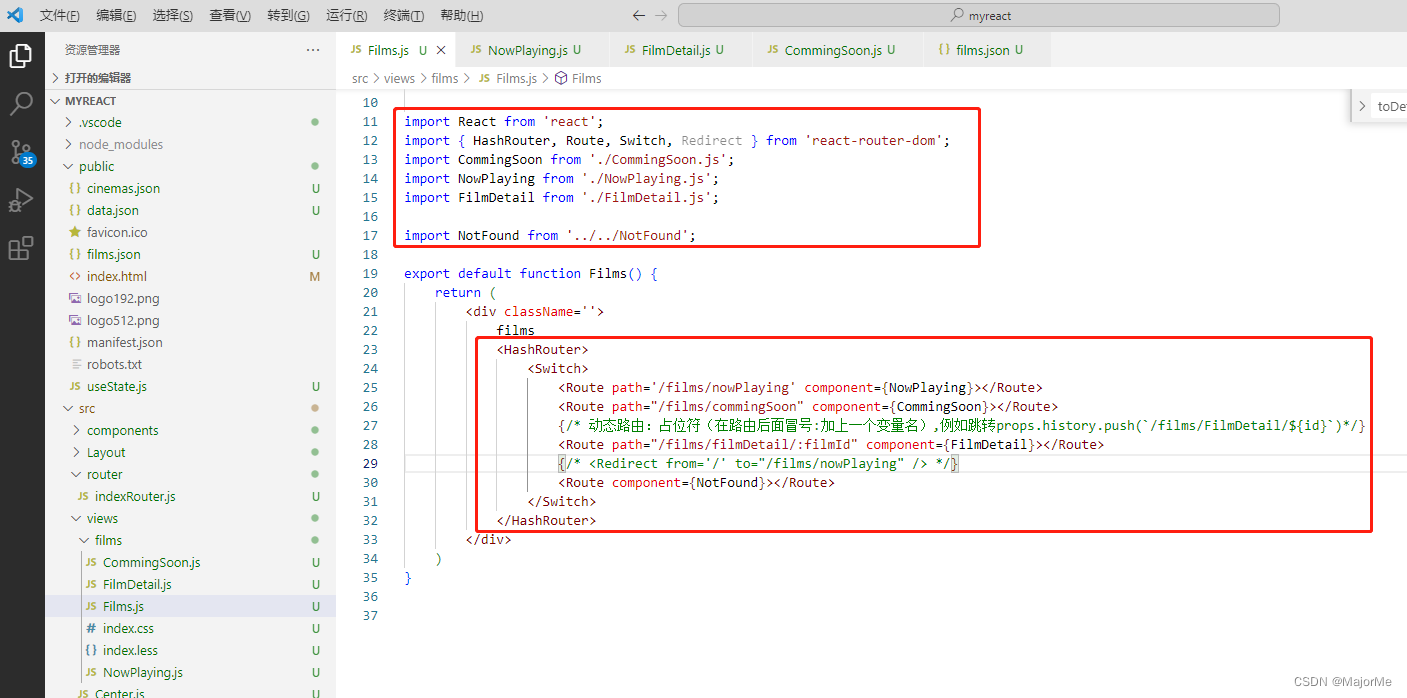This screenshot has height=698, width=1407.
Task: Open 查看(V) menu
Action: (x=231, y=16)
